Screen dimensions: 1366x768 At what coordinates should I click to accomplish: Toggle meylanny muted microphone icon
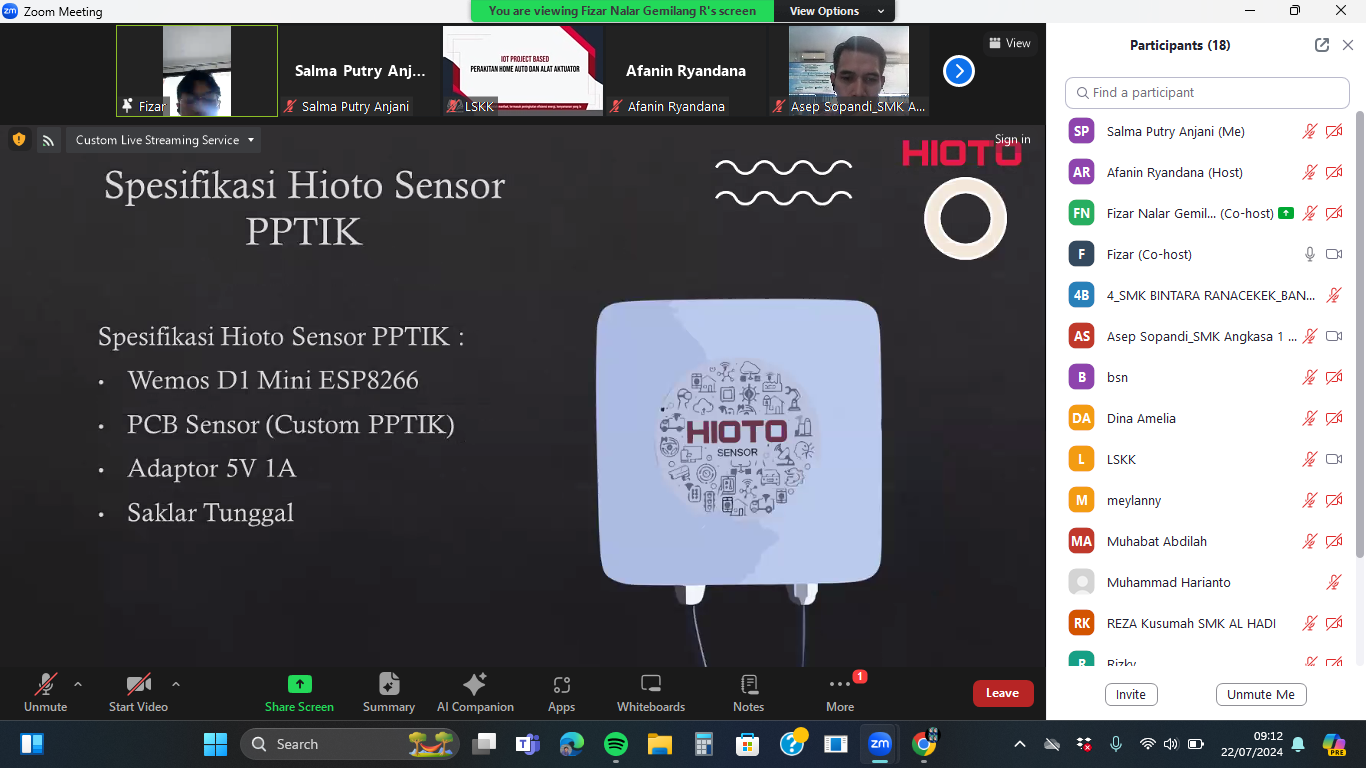tap(1309, 500)
